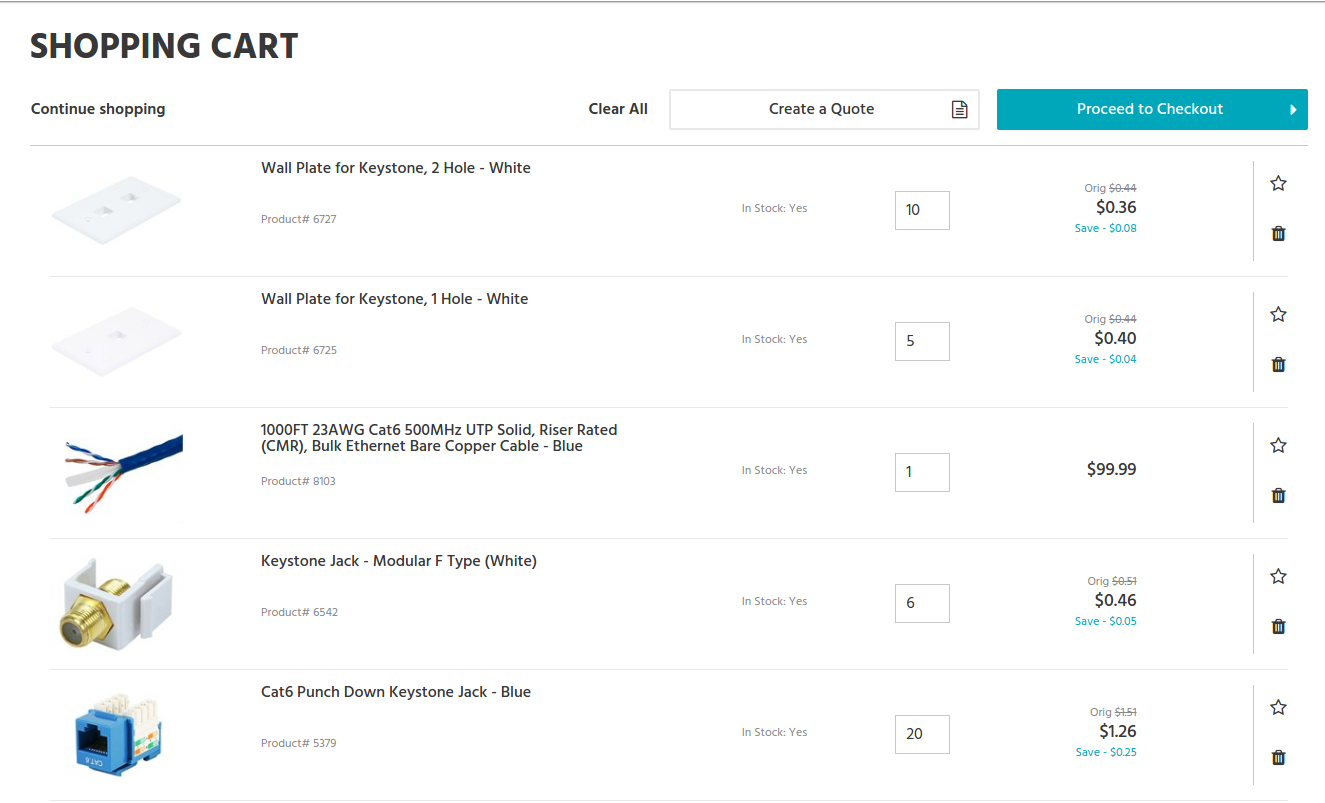The image size is (1325, 803).
Task: Remove 1 Hole Wall Plate with trash icon
Action: tap(1278, 365)
